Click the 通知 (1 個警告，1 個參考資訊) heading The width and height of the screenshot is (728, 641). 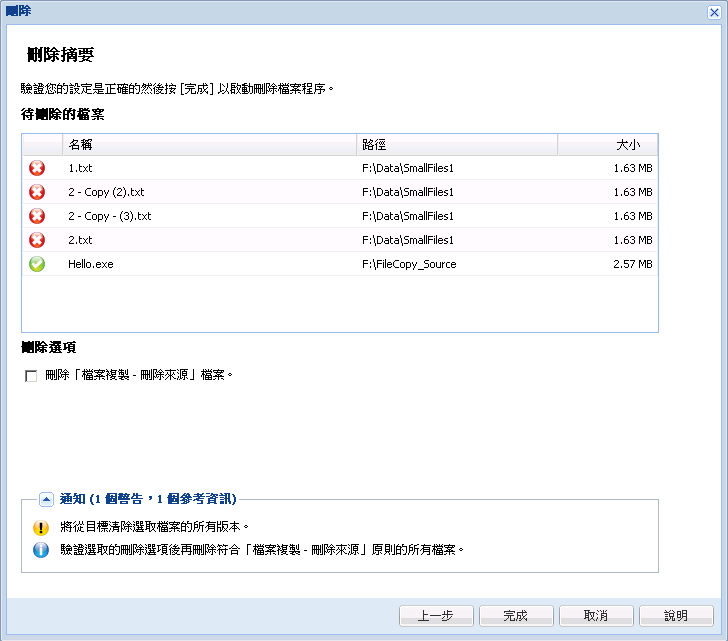148,499
